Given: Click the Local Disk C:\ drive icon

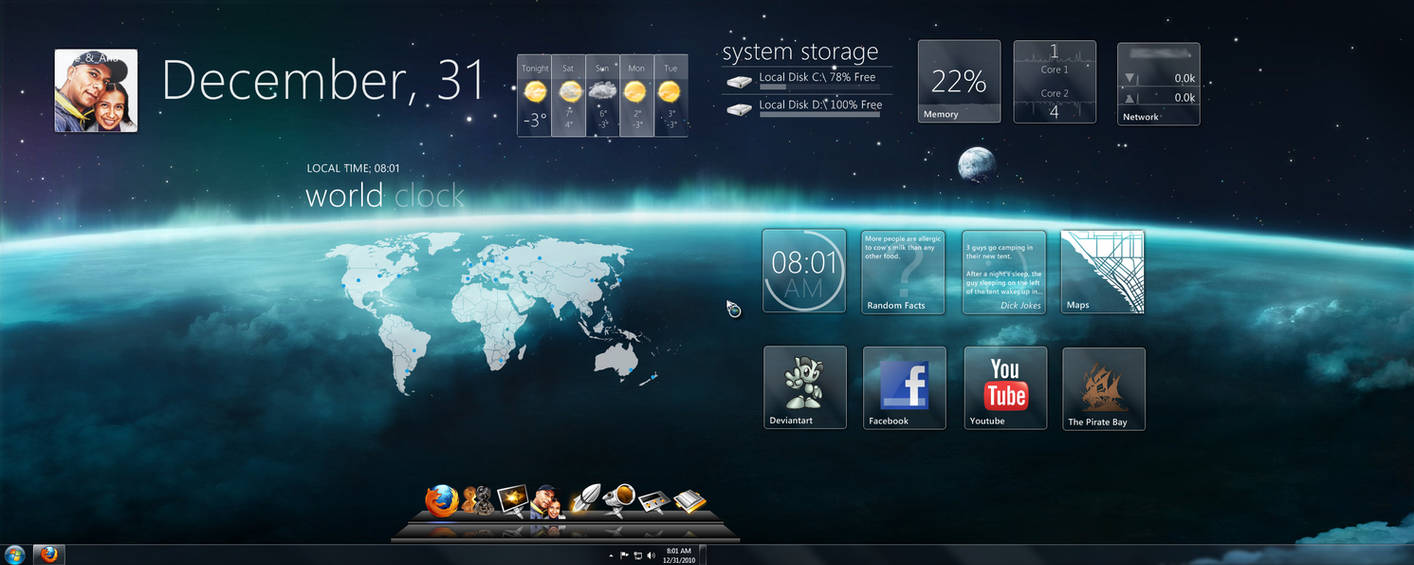Looking at the screenshot, I should pos(739,81).
